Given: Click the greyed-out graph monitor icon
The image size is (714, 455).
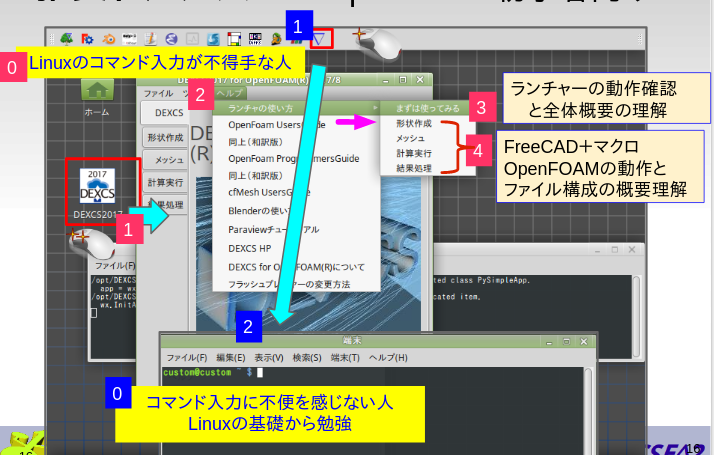Looking at the screenshot, I should point(192,39).
